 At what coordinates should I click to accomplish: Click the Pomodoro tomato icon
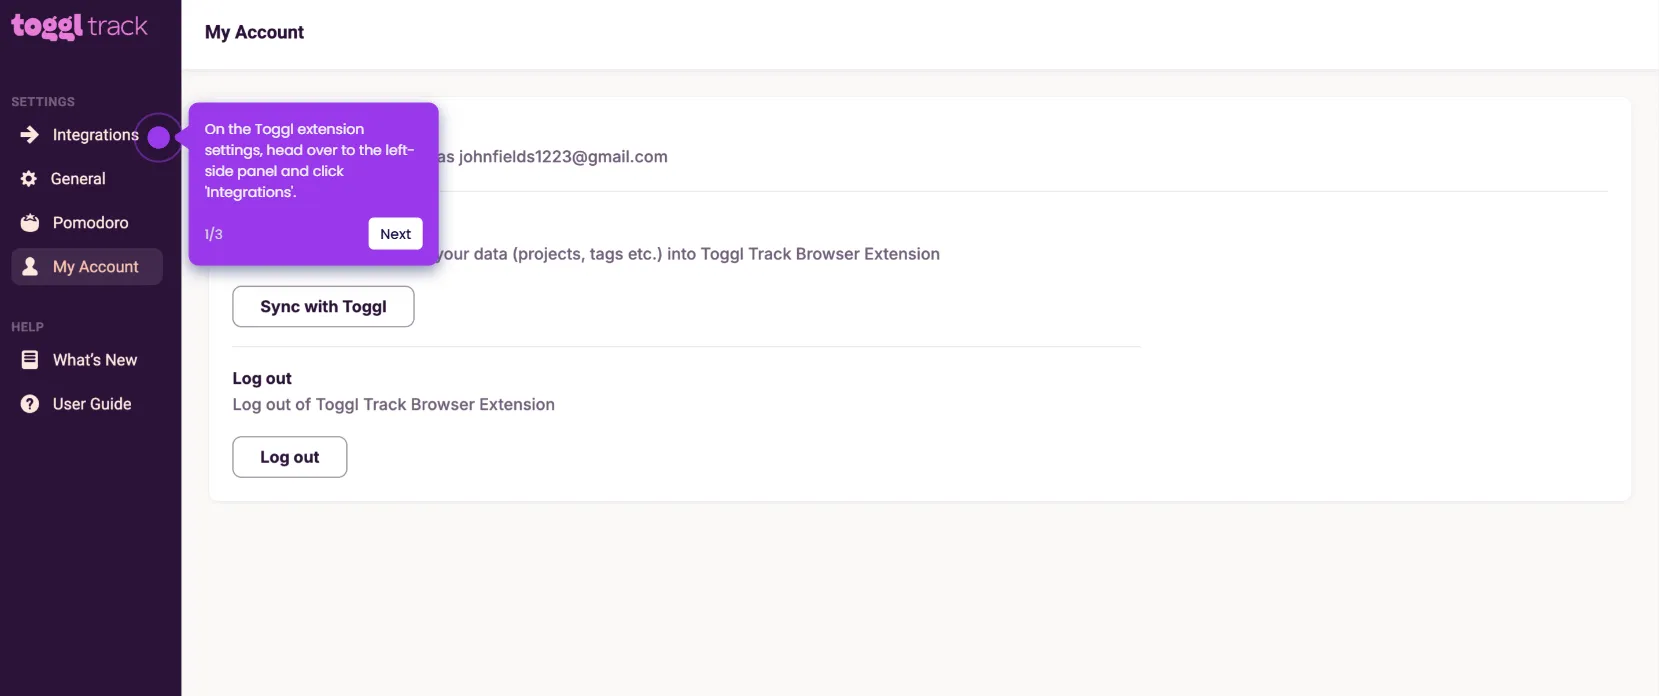[30, 223]
